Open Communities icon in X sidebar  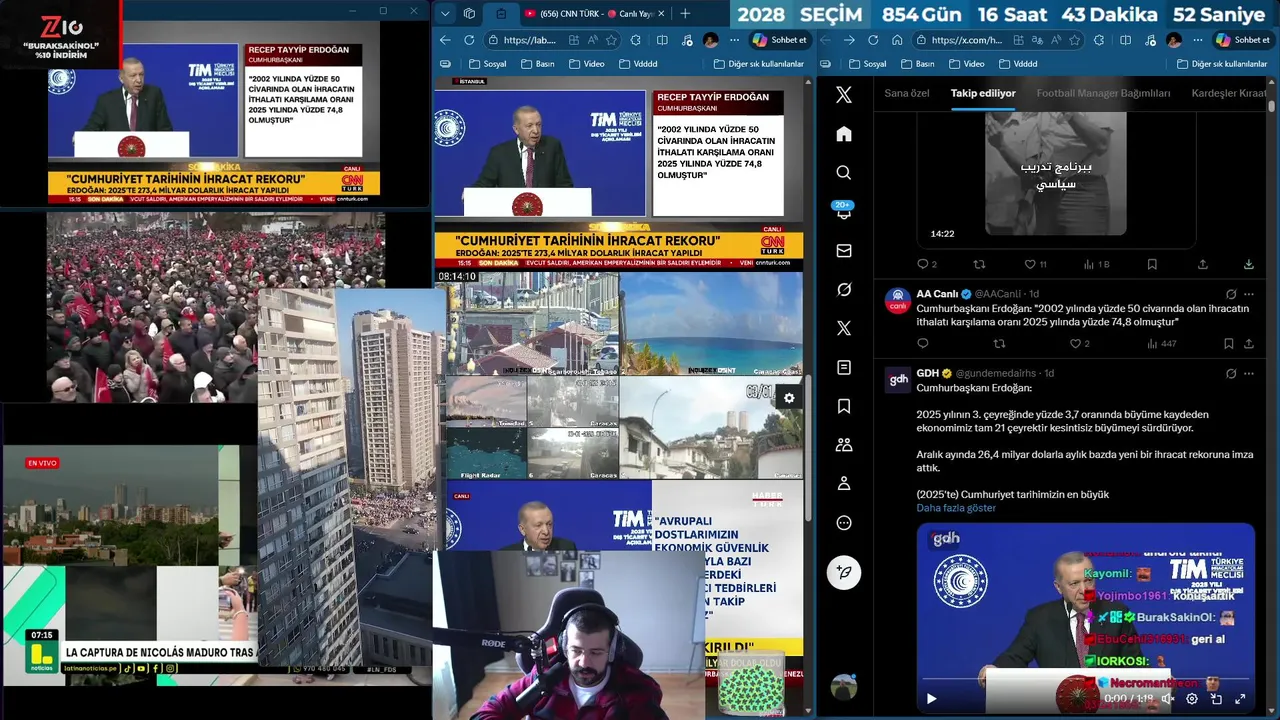[844, 445]
